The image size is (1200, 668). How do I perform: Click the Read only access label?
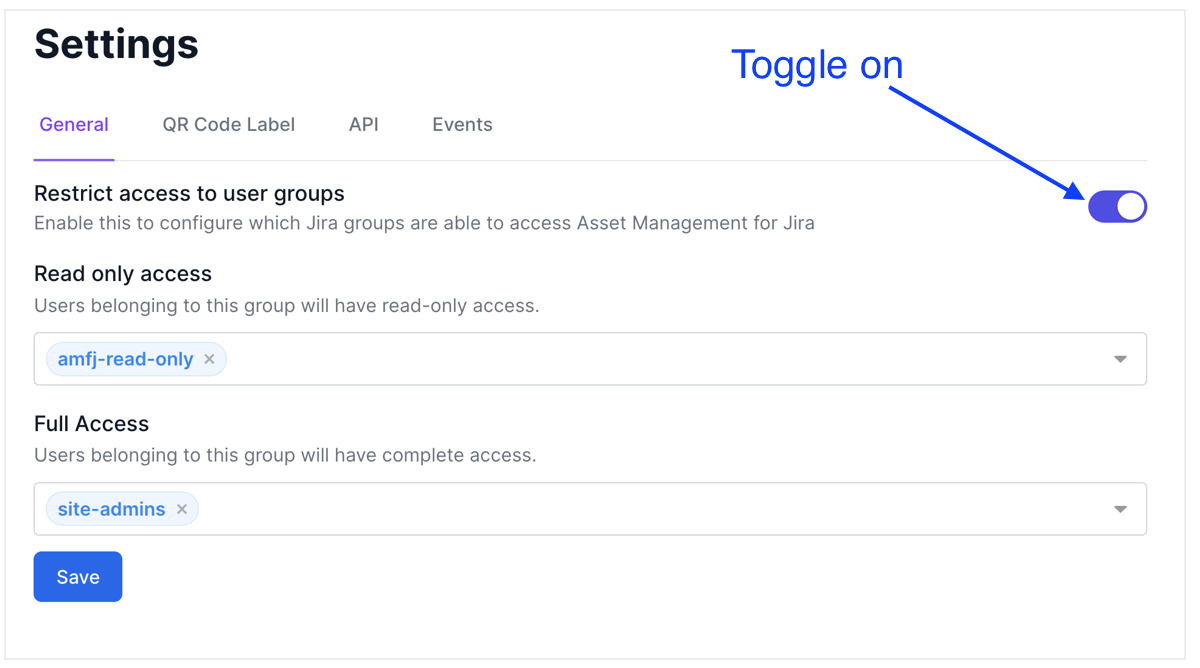pyautogui.click(x=123, y=273)
